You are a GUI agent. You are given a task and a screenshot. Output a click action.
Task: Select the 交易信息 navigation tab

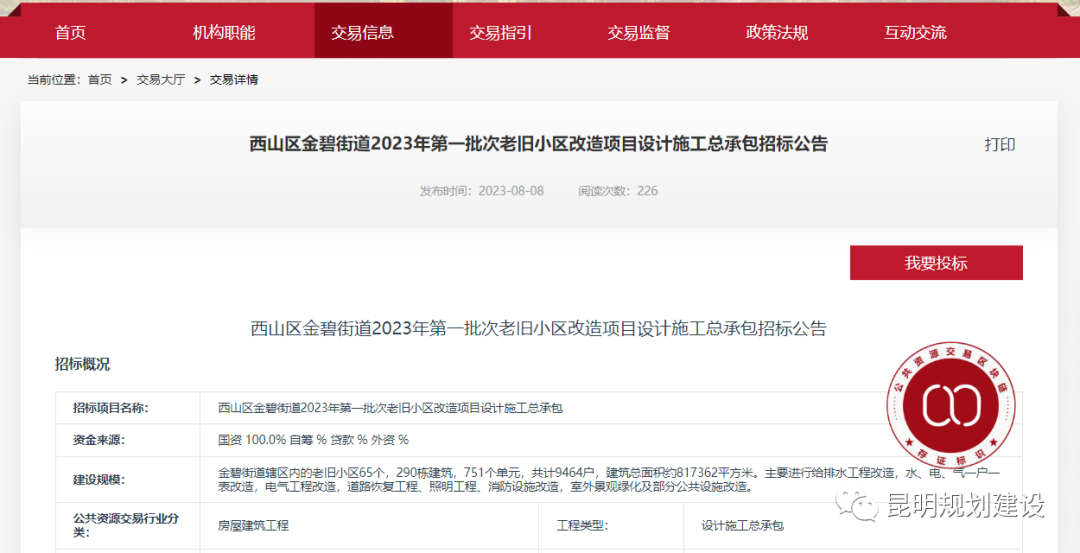pyautogui.click(x=362, y=33)
